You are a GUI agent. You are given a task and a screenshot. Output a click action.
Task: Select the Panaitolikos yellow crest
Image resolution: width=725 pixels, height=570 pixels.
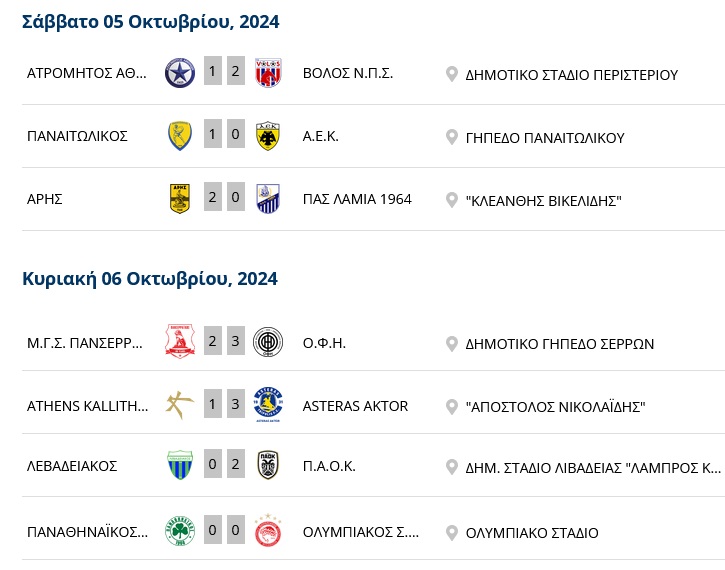[180, 136]
